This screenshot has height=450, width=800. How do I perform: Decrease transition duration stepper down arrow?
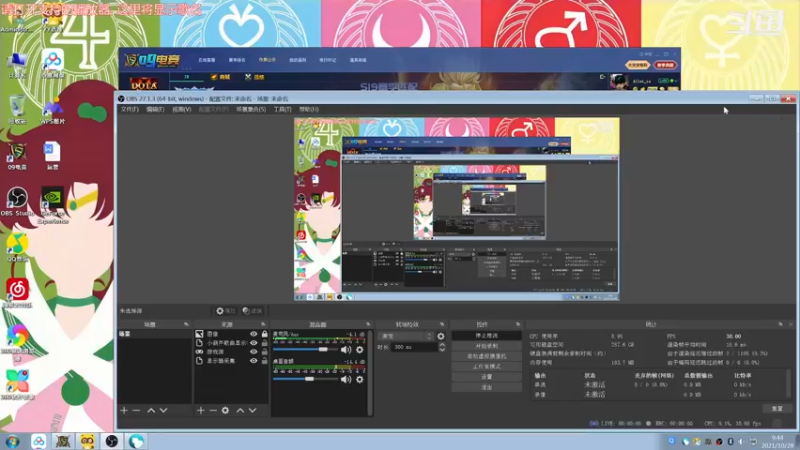[x=442, y=350]
